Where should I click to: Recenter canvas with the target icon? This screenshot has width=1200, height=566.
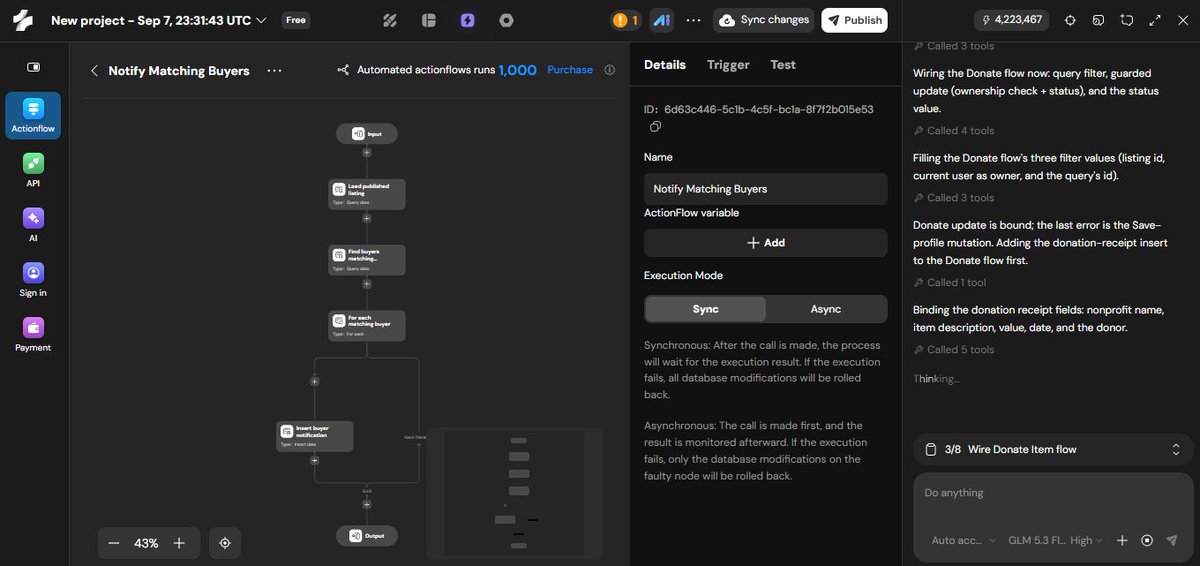tap(225, 543)
